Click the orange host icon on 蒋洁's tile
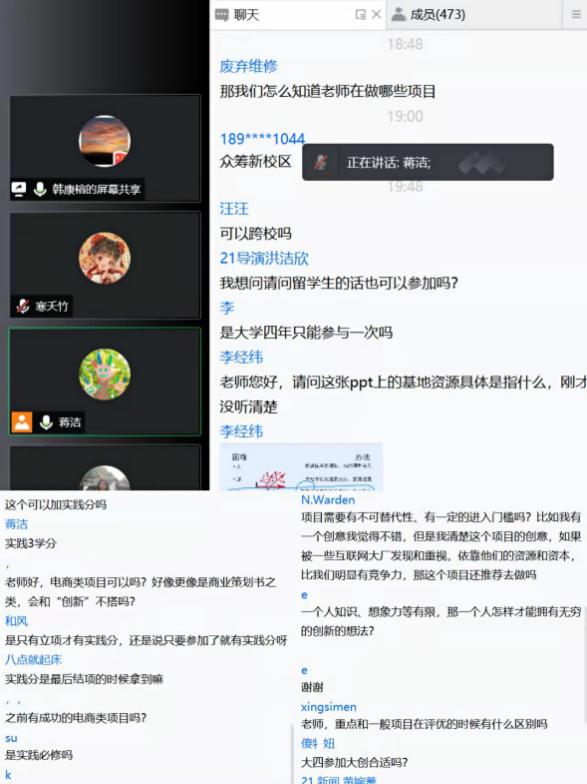Image resolution: width=587 pixels, height=784 pixels. (22, 422)
